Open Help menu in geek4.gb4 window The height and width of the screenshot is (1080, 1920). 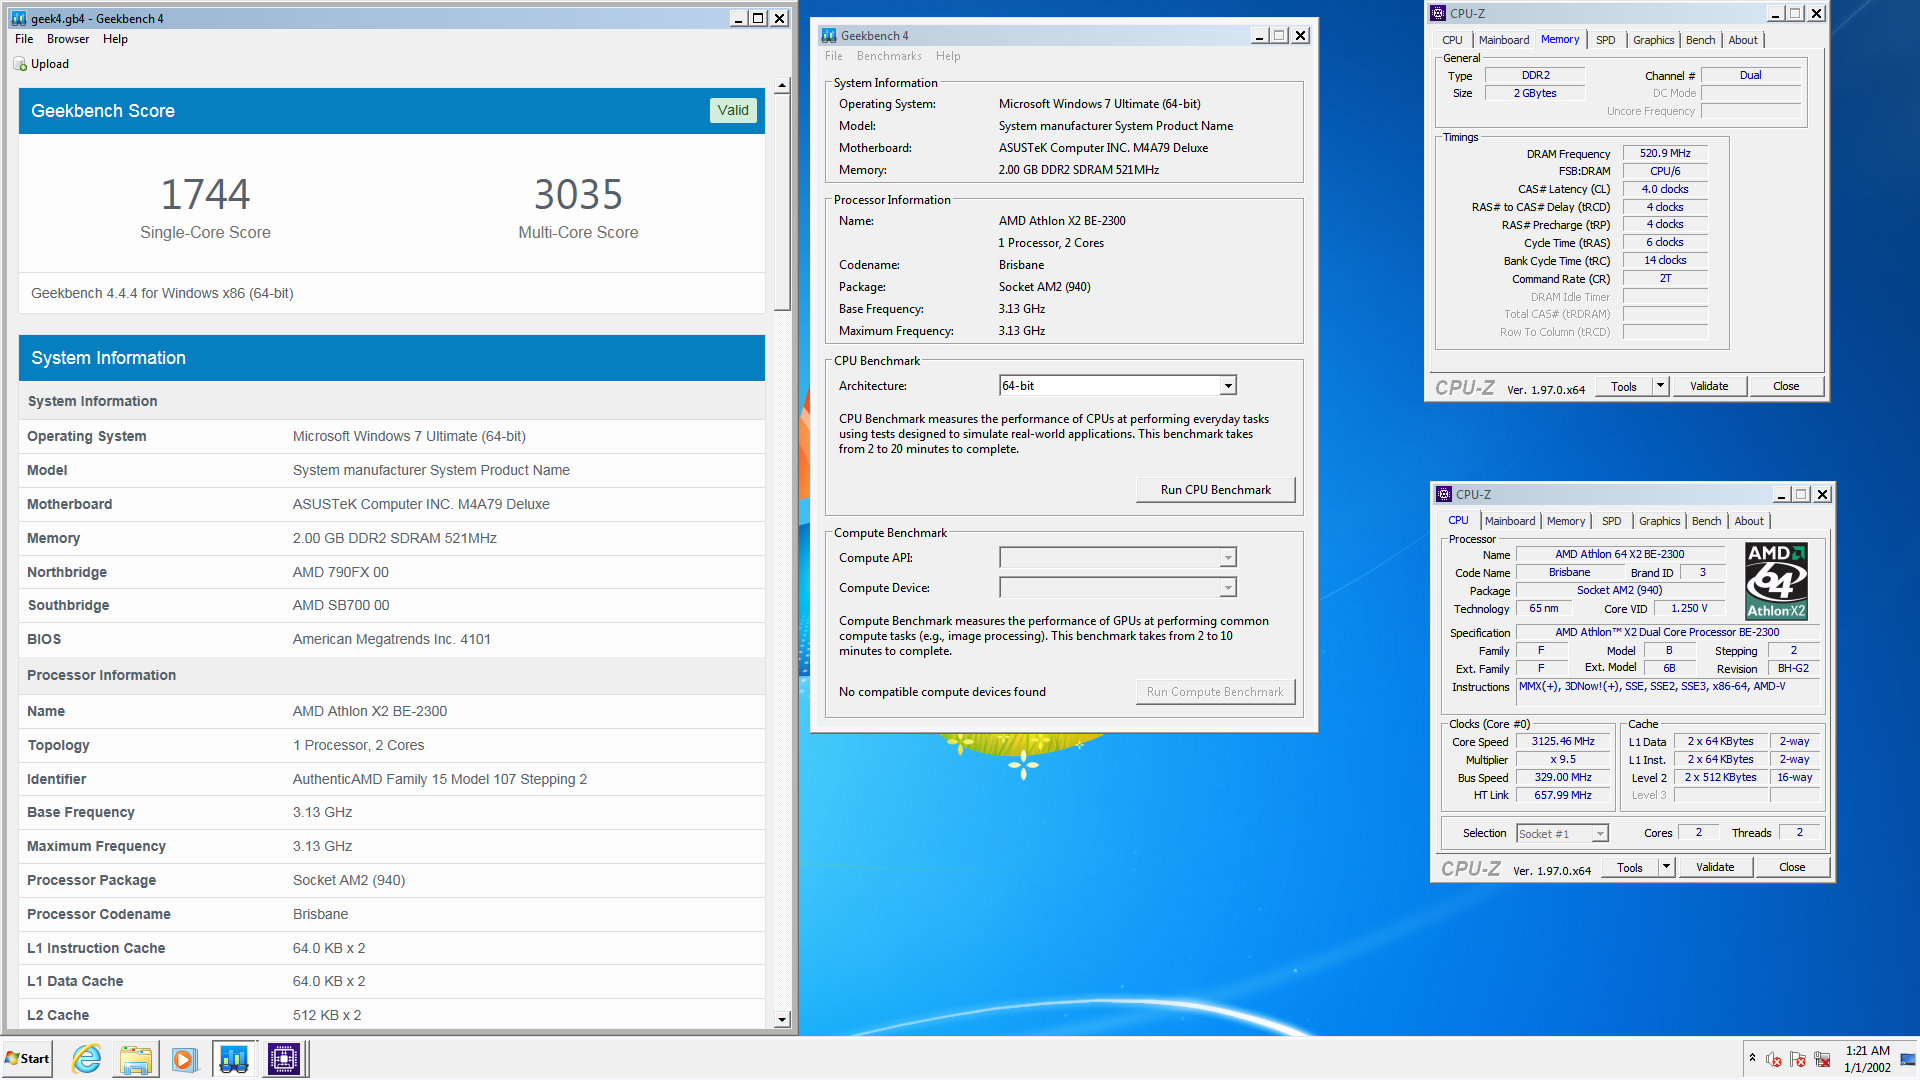click(x=115, y=39)
